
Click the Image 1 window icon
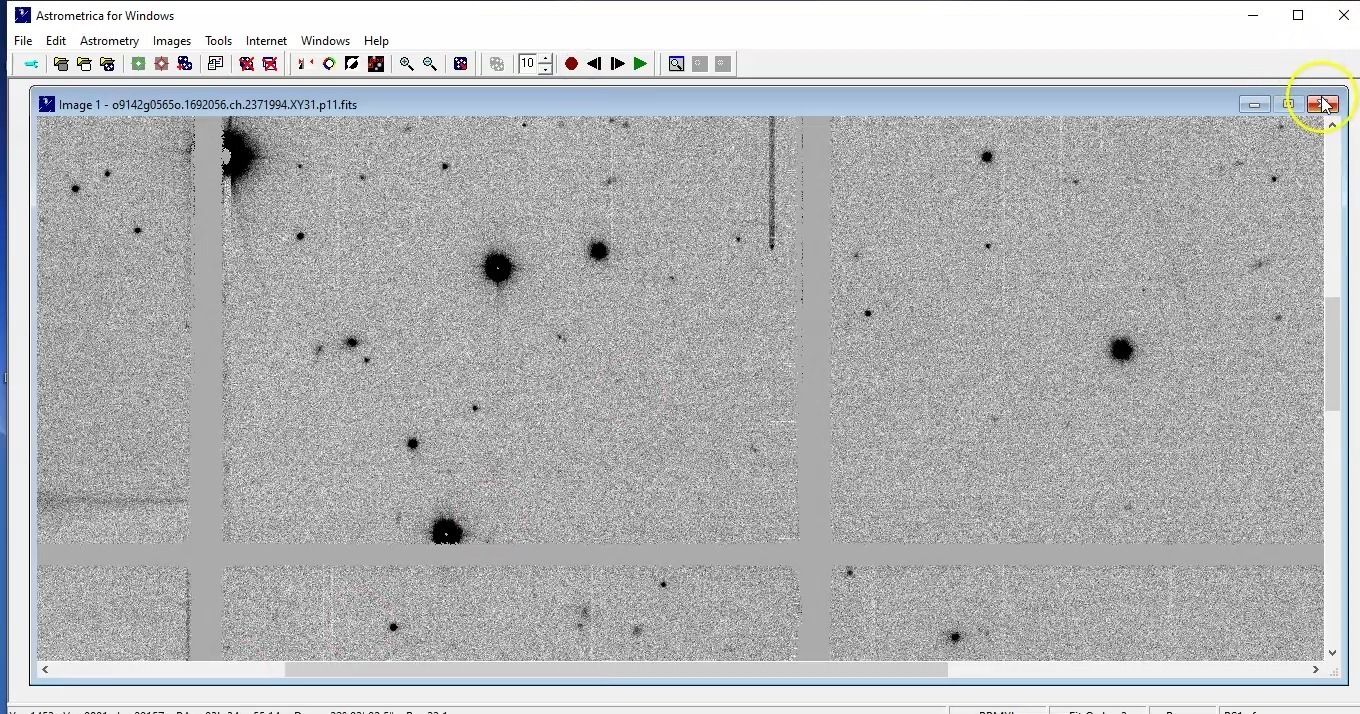pos(46,104)
